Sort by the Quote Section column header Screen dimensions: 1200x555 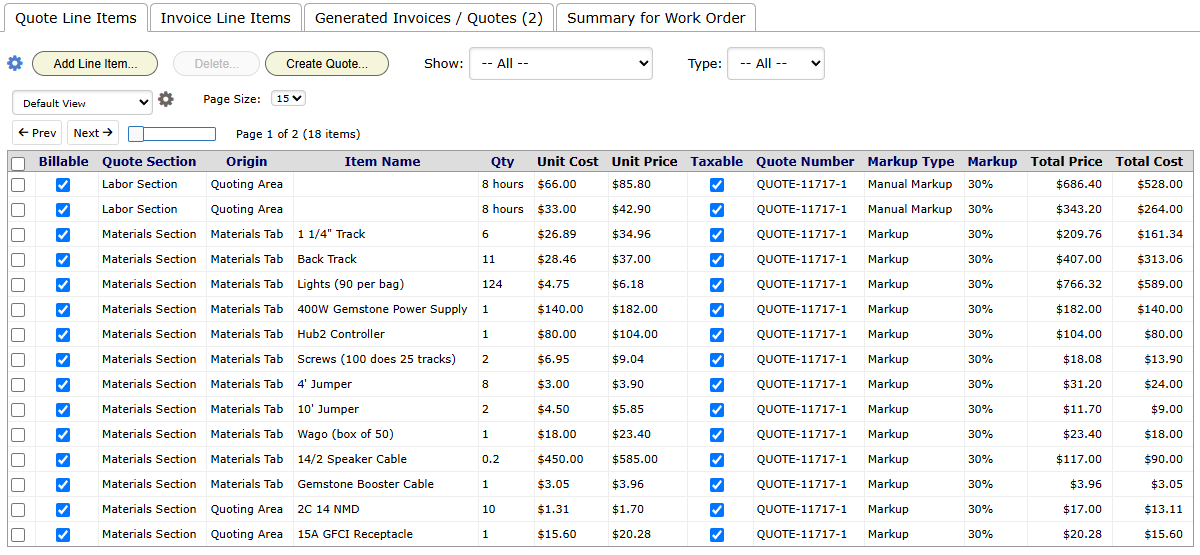(x=149, y=162)
